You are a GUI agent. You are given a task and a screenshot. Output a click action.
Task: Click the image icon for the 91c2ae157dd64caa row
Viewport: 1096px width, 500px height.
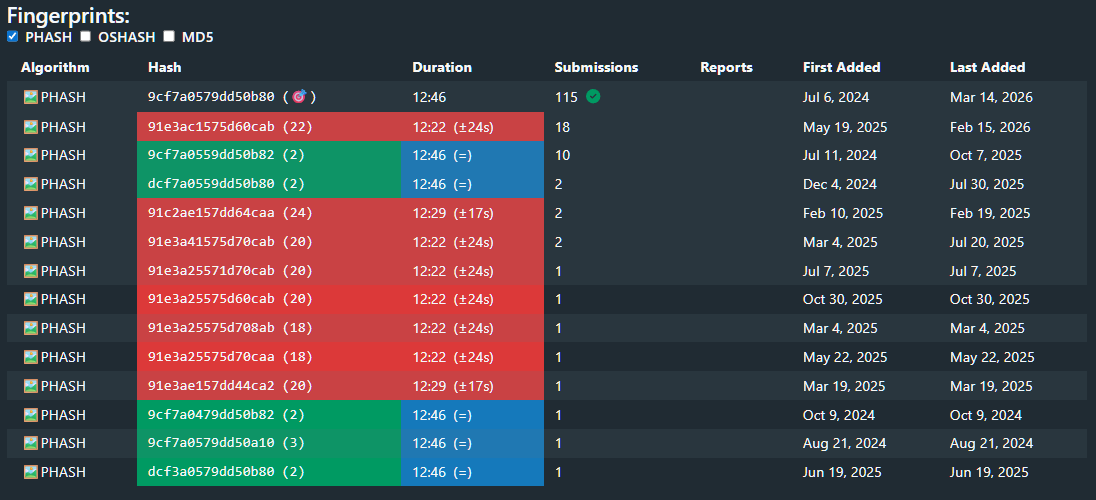point(30,213)
